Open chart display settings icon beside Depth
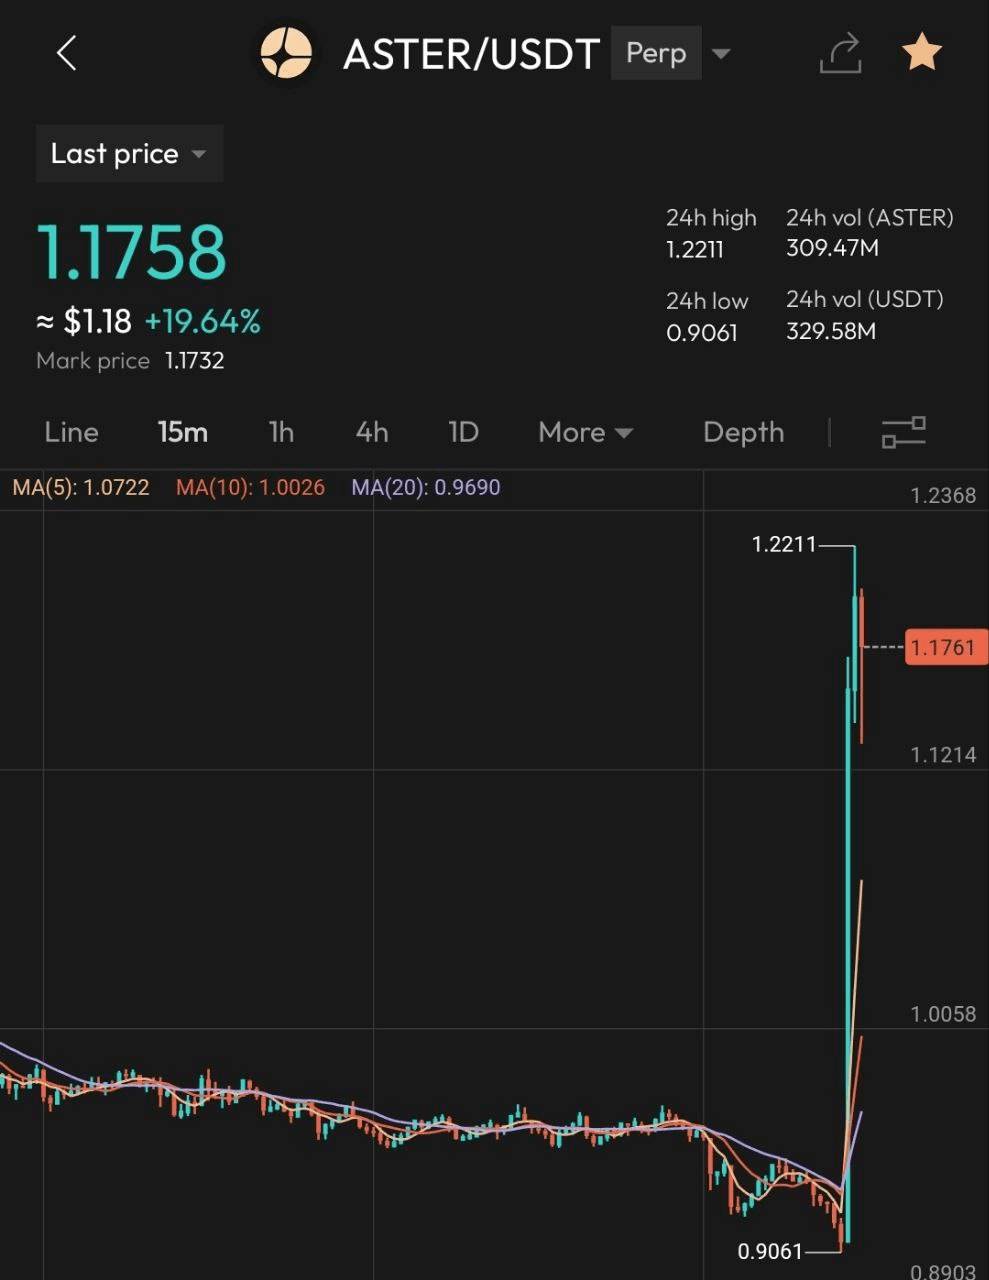 [x=903, y=432]
